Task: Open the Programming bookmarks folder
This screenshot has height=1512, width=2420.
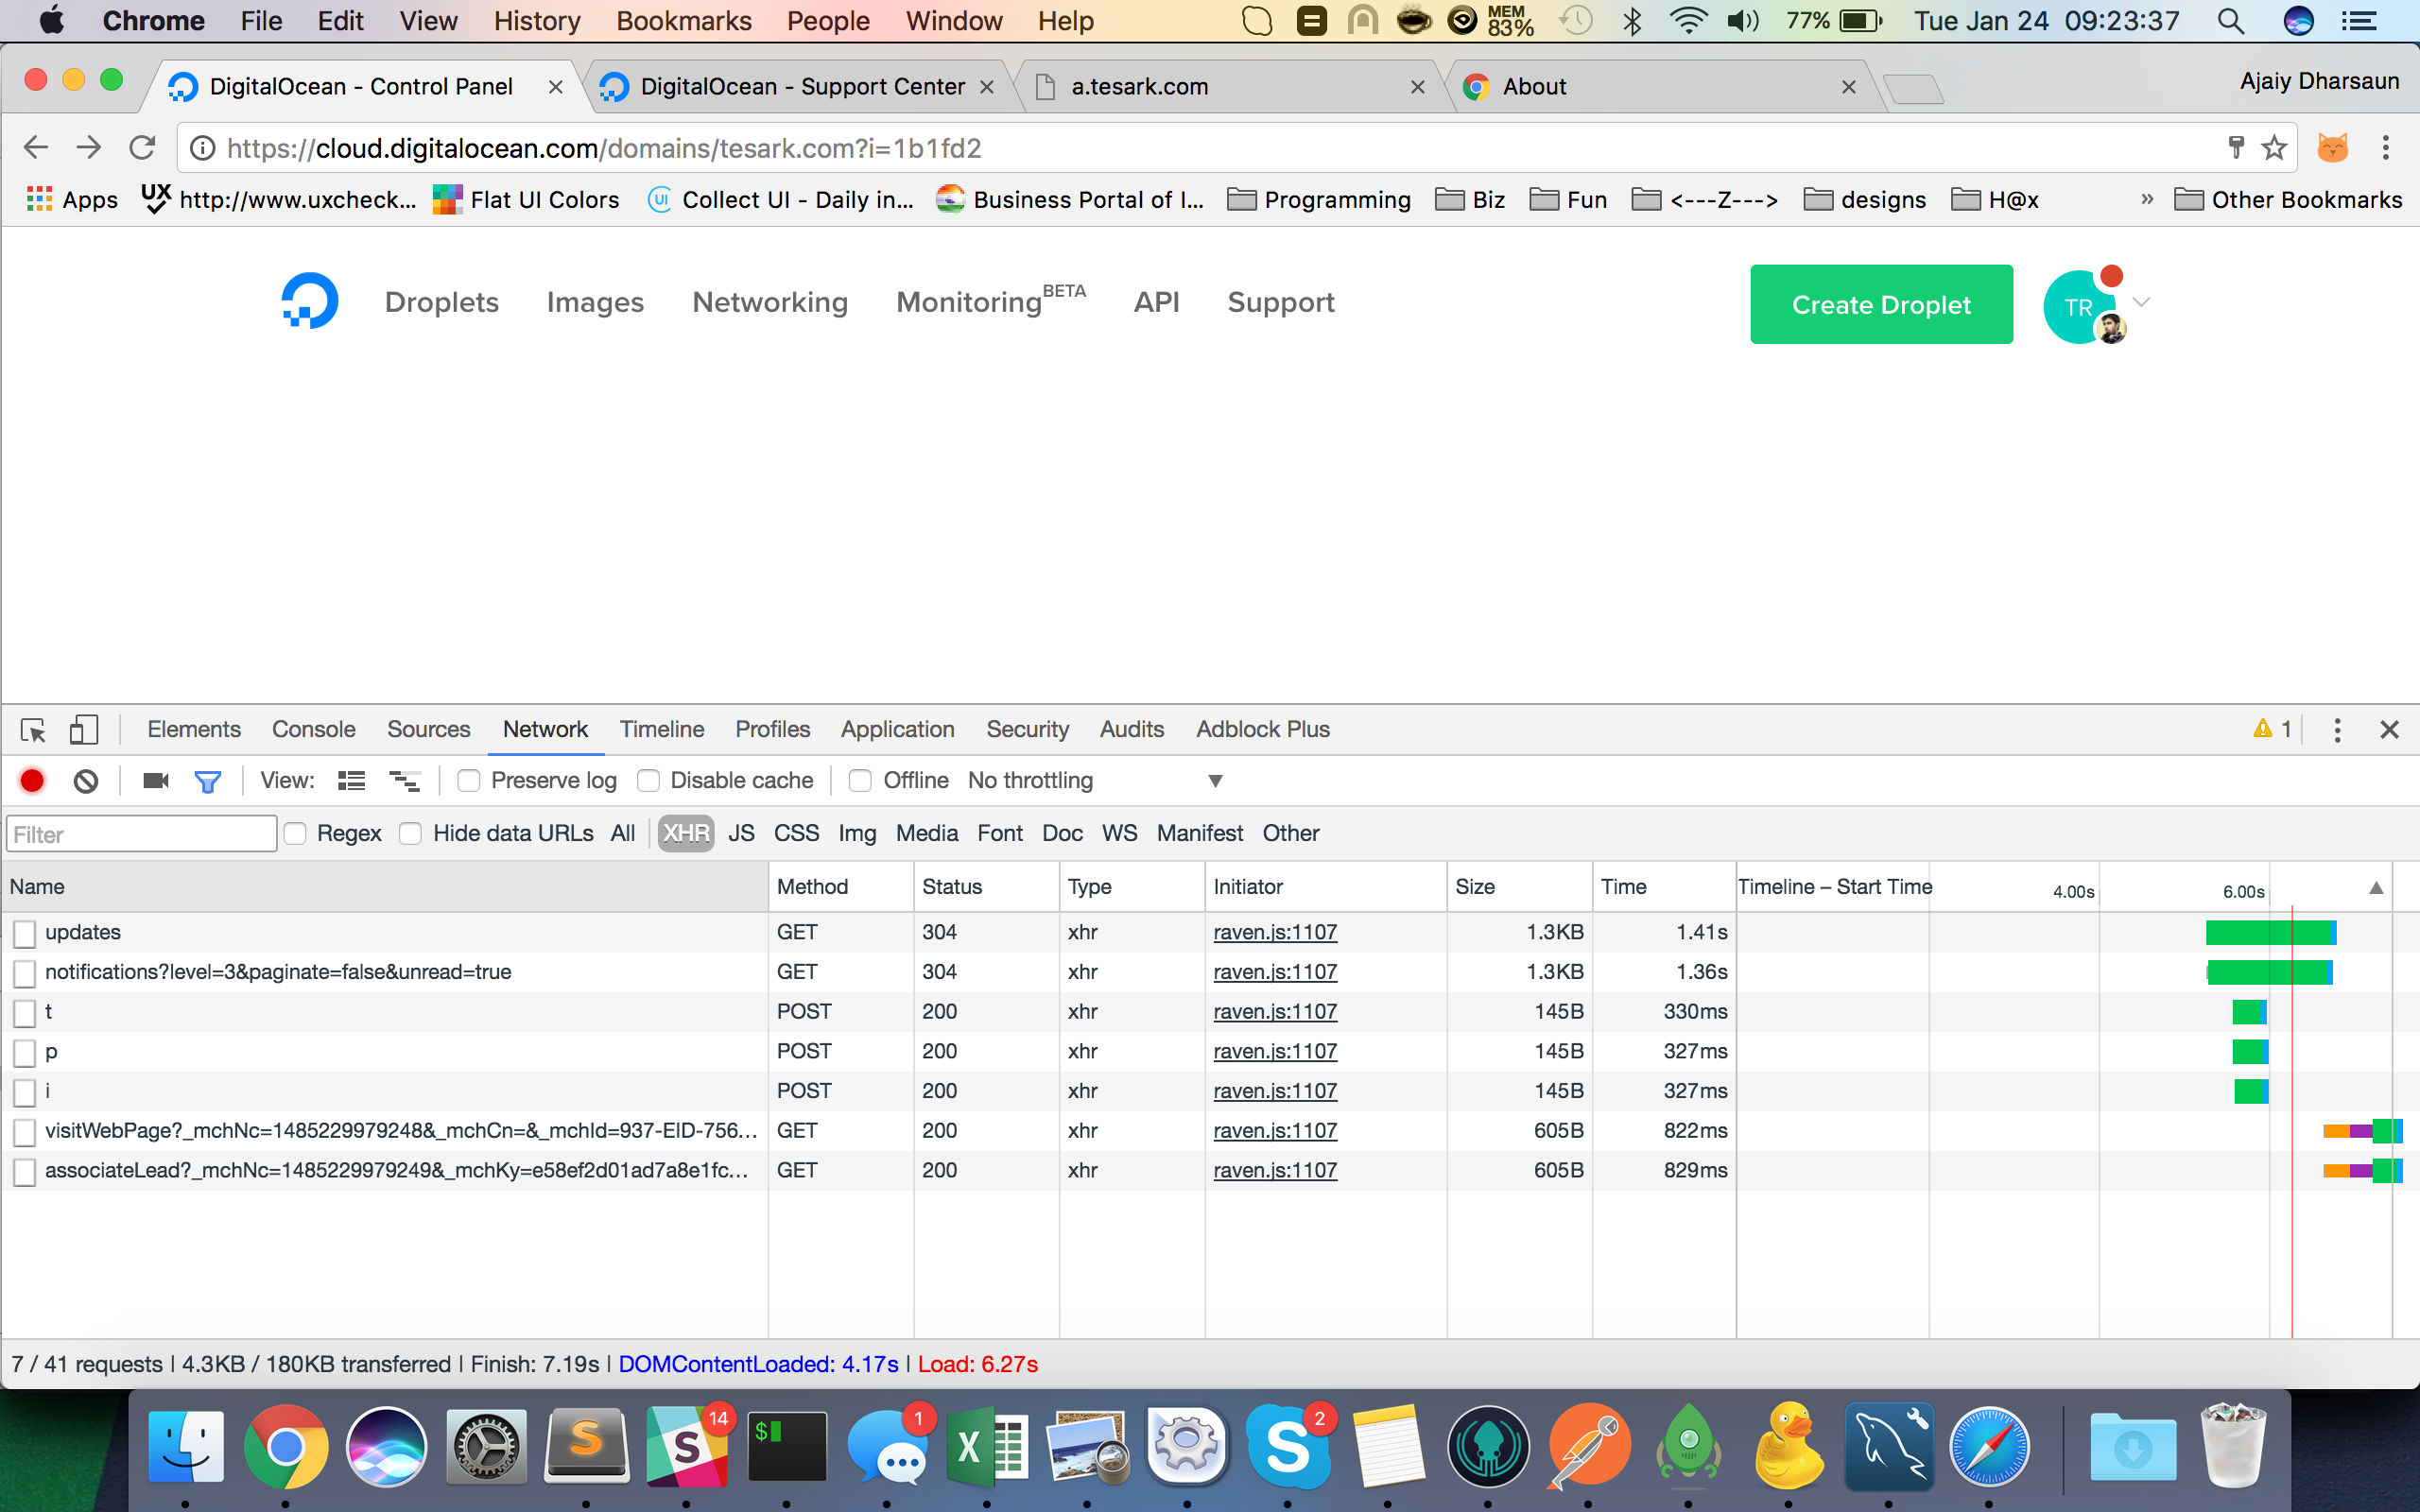Action: [1319, 200]
